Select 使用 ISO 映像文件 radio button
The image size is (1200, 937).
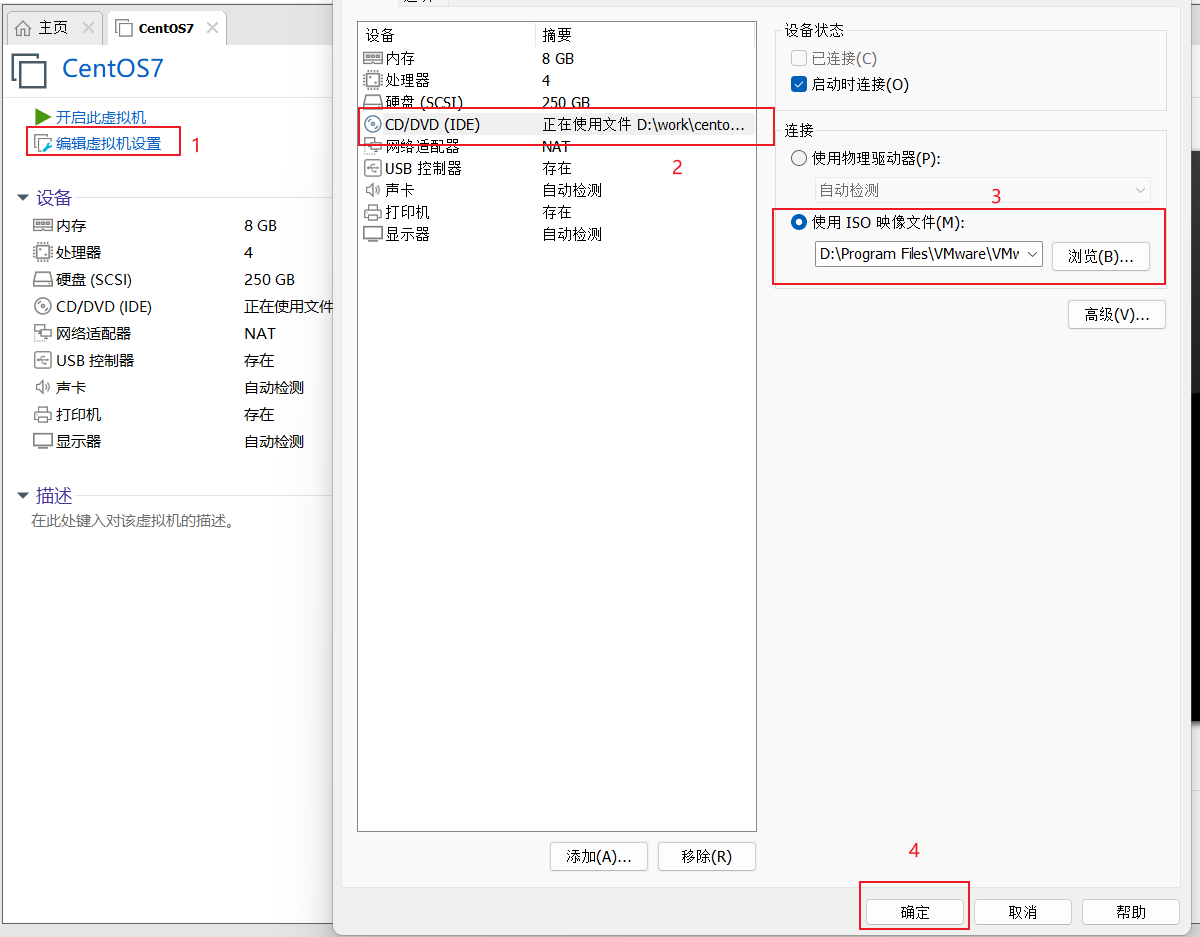pos(799,222)
